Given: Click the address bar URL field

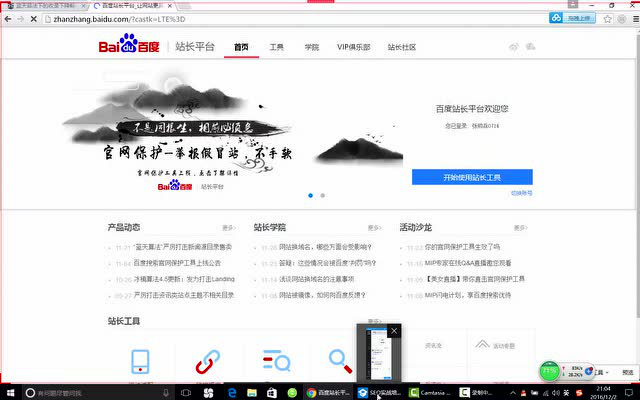Looking at the screenshot, I should click(294, 19).
